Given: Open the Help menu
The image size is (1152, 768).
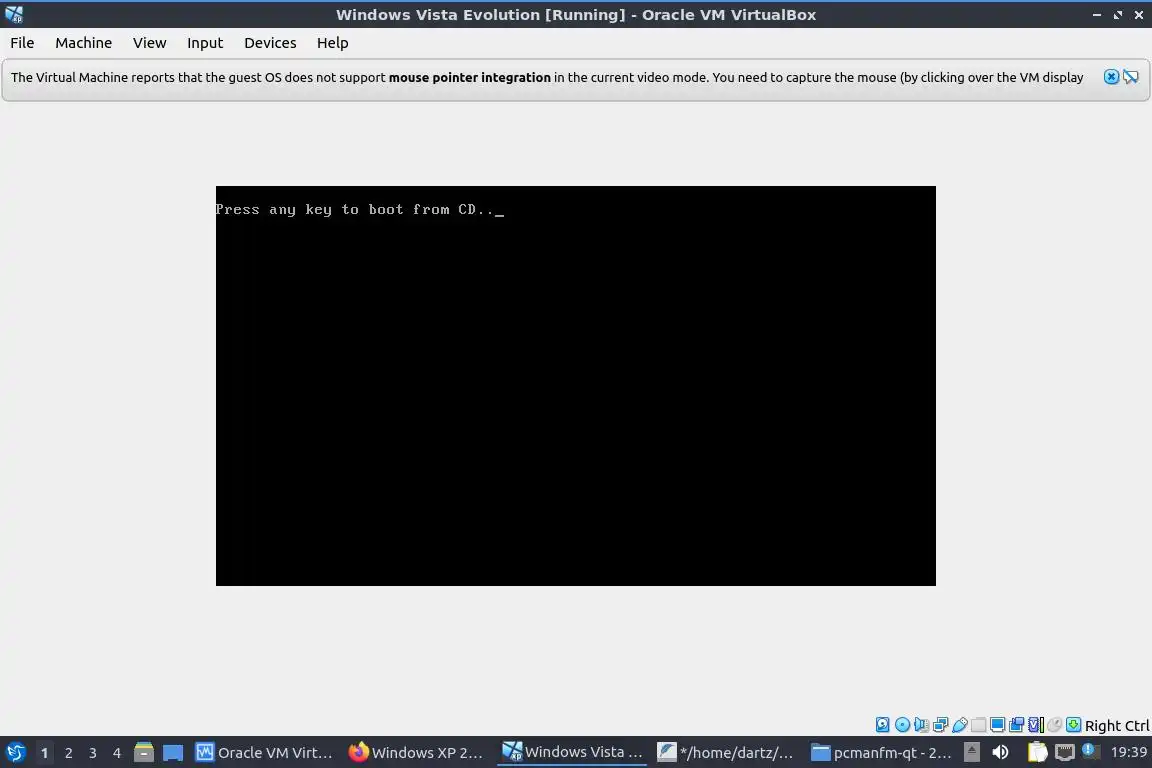Looking at the screenshot, I should 332,43.
